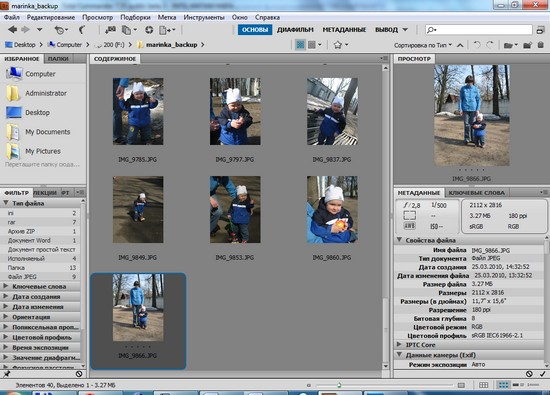Expand the Дата создания filter section
This screenshot has width=550, height=395.
point(6,296)
